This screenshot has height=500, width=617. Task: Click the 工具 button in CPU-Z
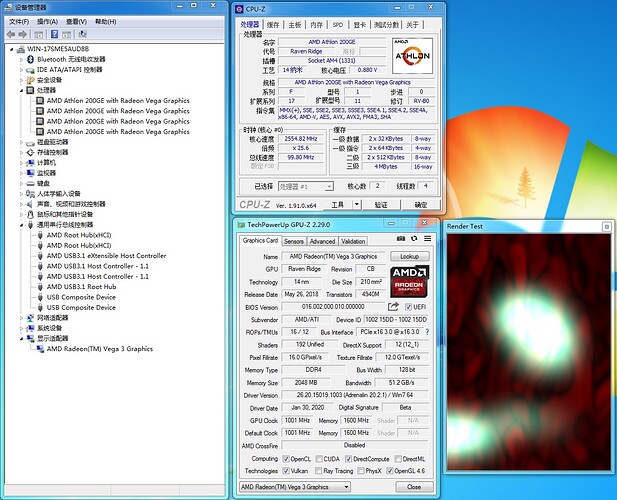point(337,205)
